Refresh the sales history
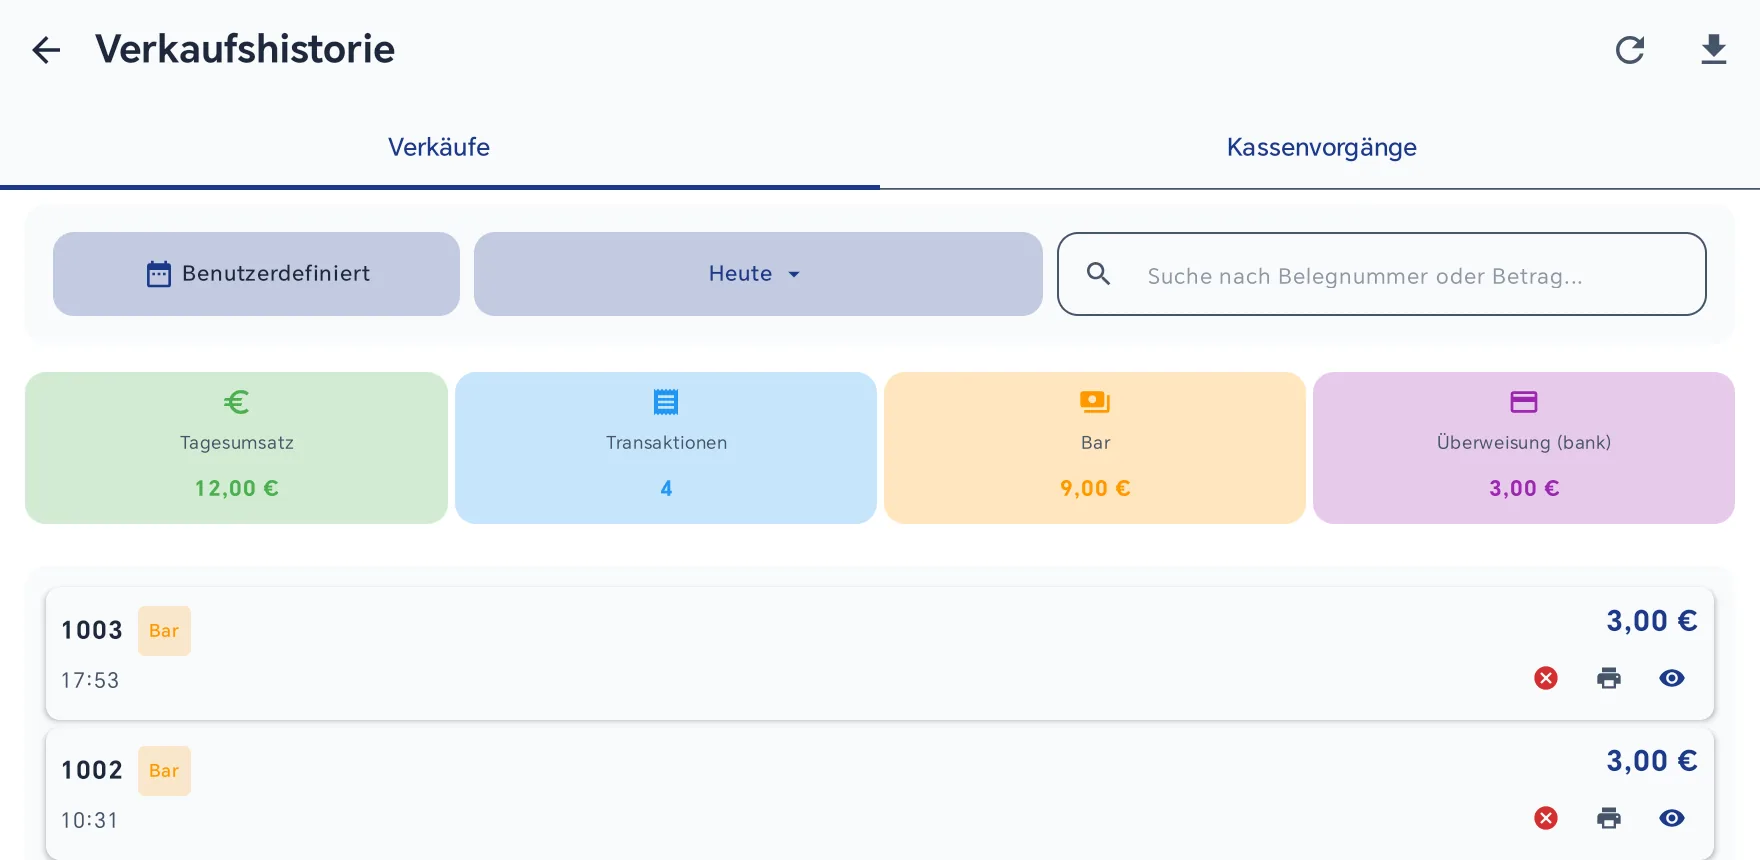Screen dimensions: 1760x860 click(1630, 50)
